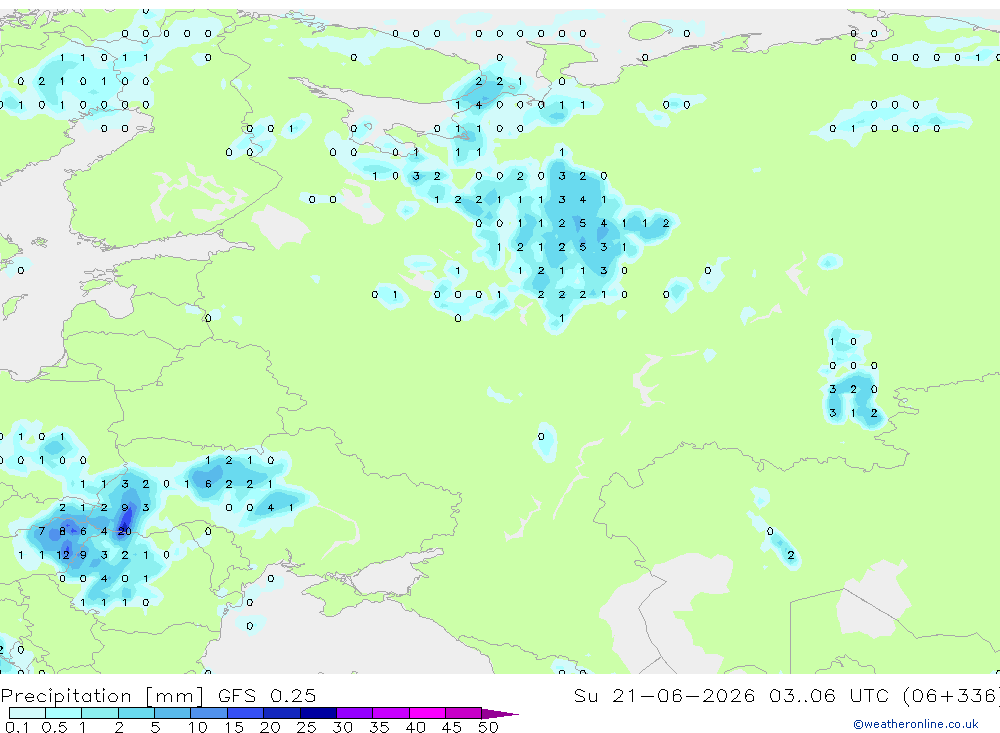The height and width of the screenshot is (733, 1000).
Task: Select the violet legend swatch between 30 and 35
Action: point(354,713)
